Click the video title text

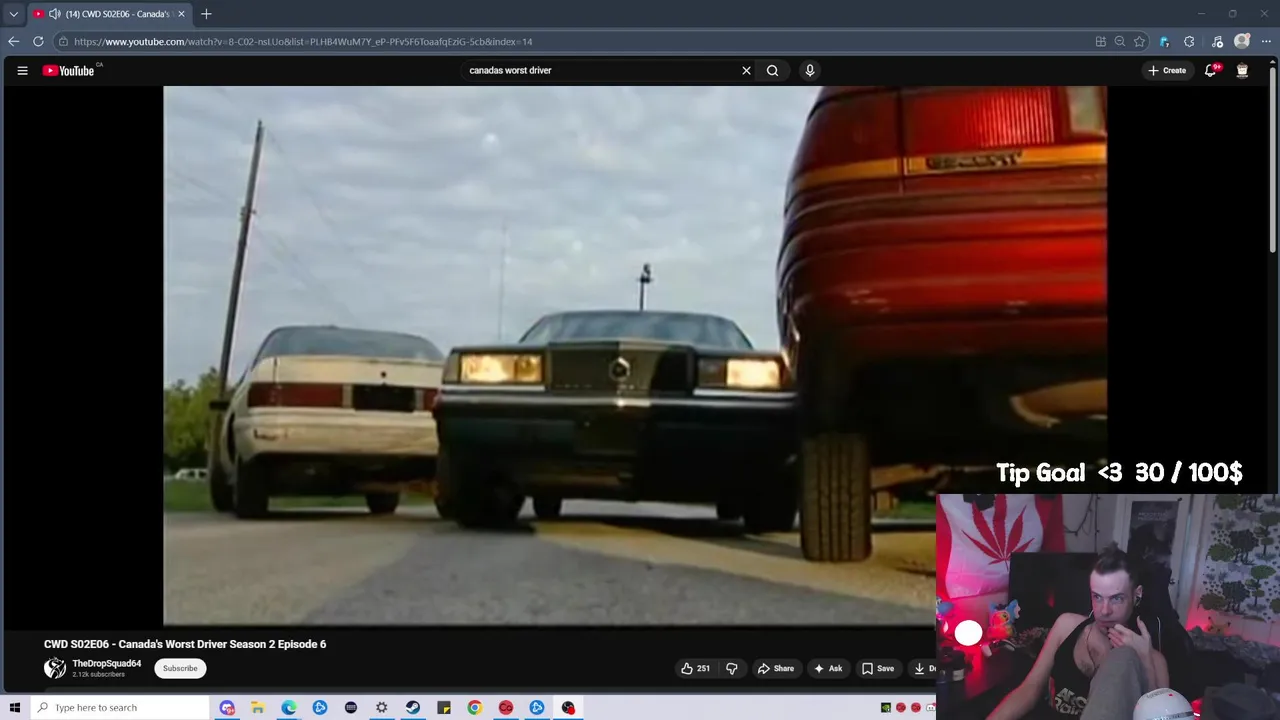click(x=185, y=644)
